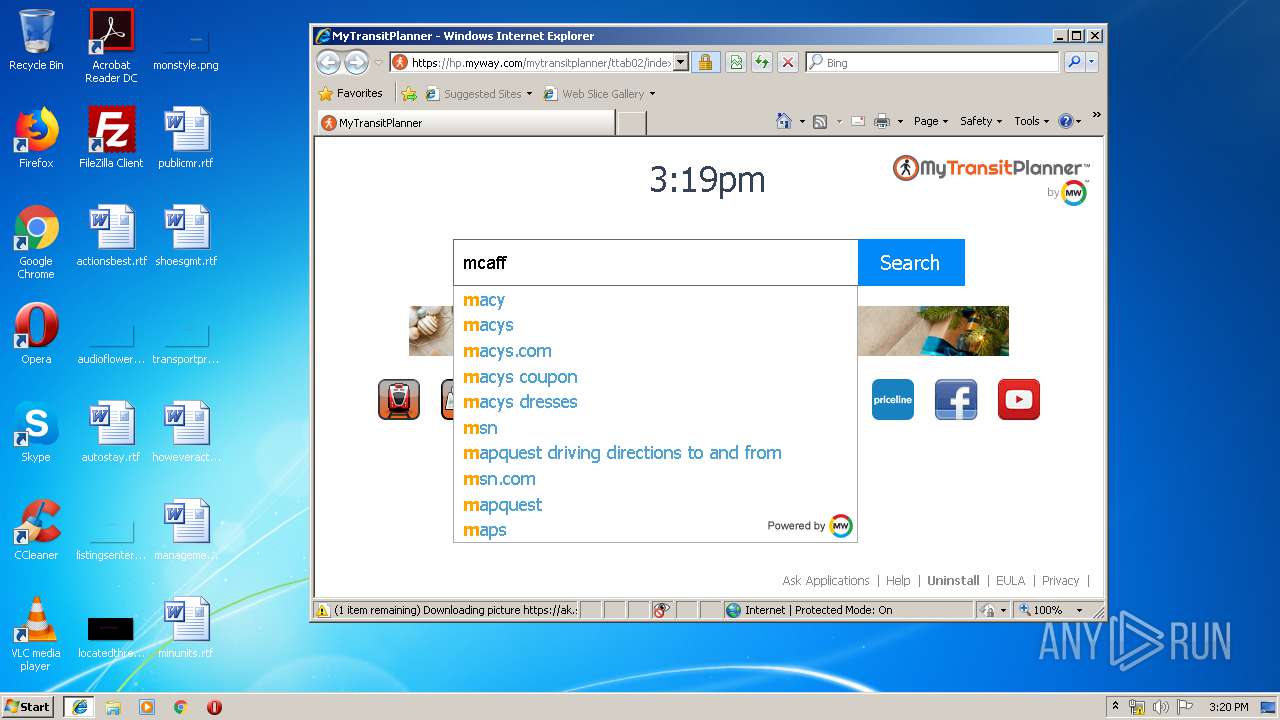Click the Bing search magnifier button
1280x720 pixels.
[1074, 62]
